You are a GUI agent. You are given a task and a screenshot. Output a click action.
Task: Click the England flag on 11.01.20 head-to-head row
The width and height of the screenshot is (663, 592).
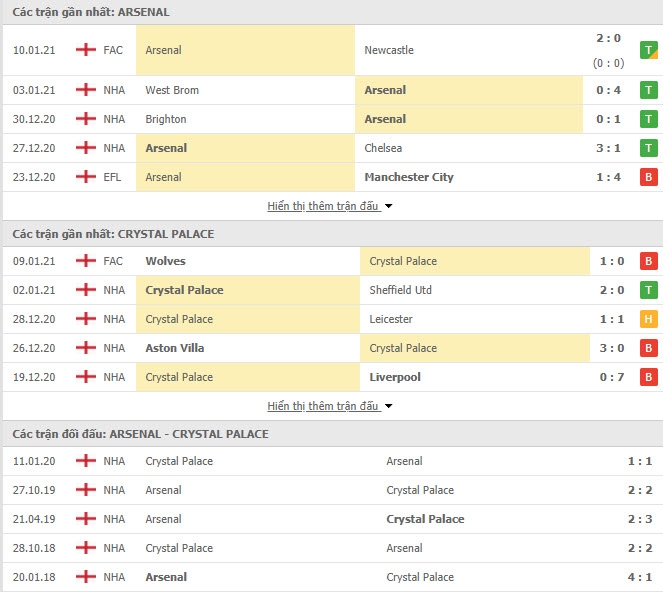coord(86,460)
